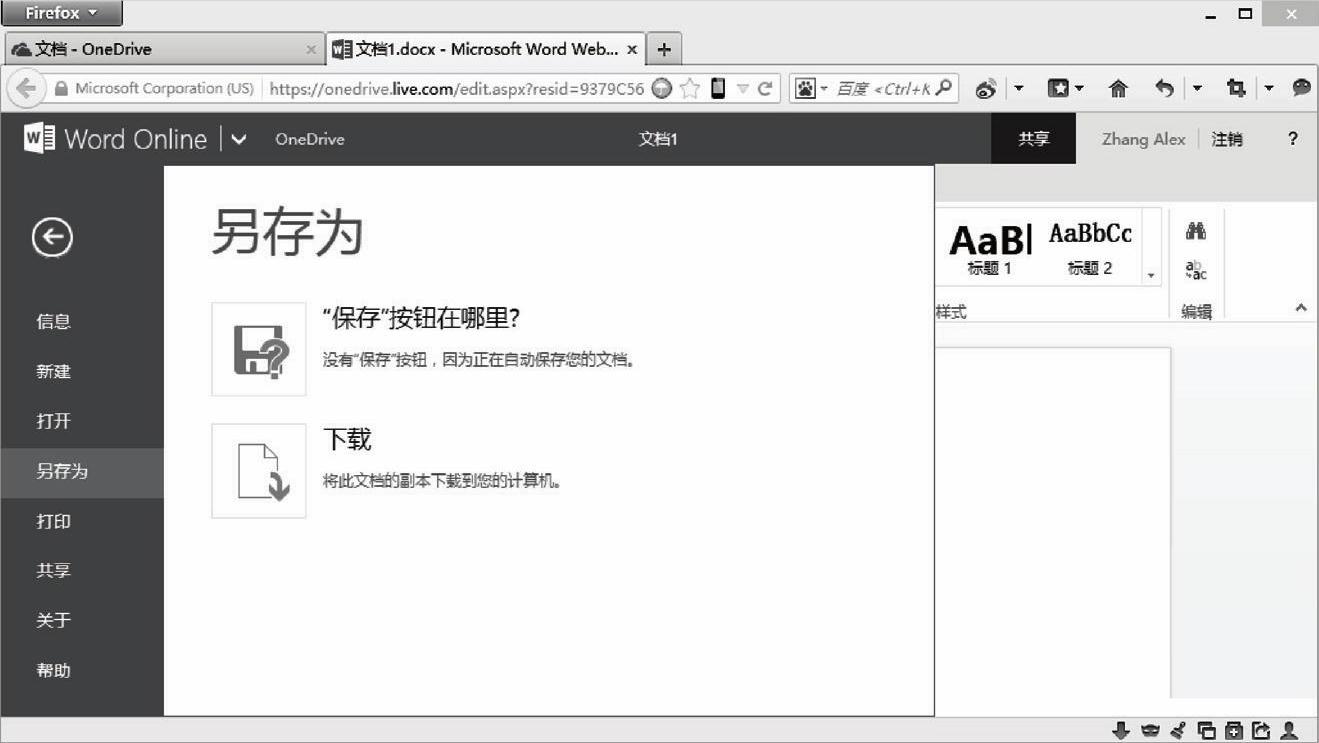This screenshot has height=743, width=1319.
Task: Click the binoculars Find icon in ribbon
Action: [x=1196, y=232]
